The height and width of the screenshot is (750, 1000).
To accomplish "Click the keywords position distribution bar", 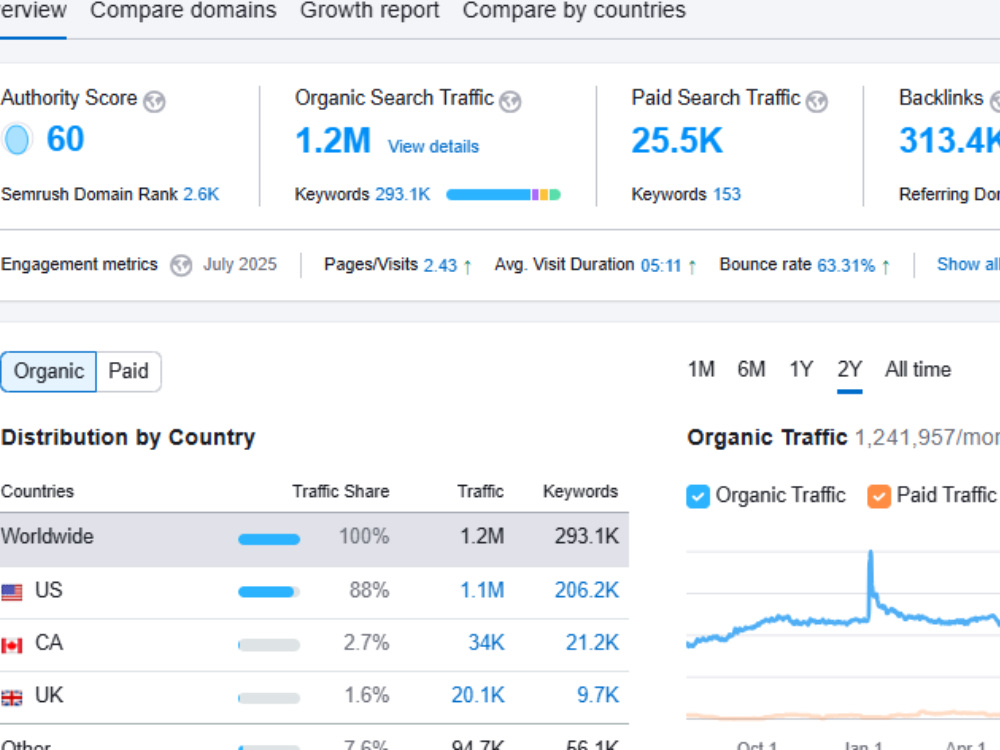I will pos(503,195).
